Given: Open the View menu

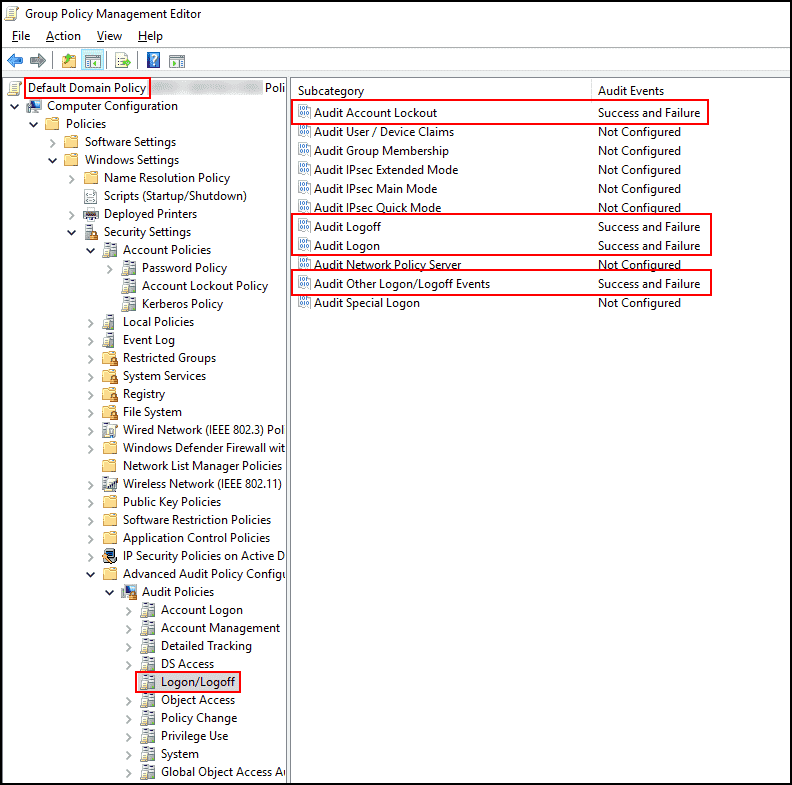Looking at the screenshot, I should pyautogui.click(x=109, y=36).
